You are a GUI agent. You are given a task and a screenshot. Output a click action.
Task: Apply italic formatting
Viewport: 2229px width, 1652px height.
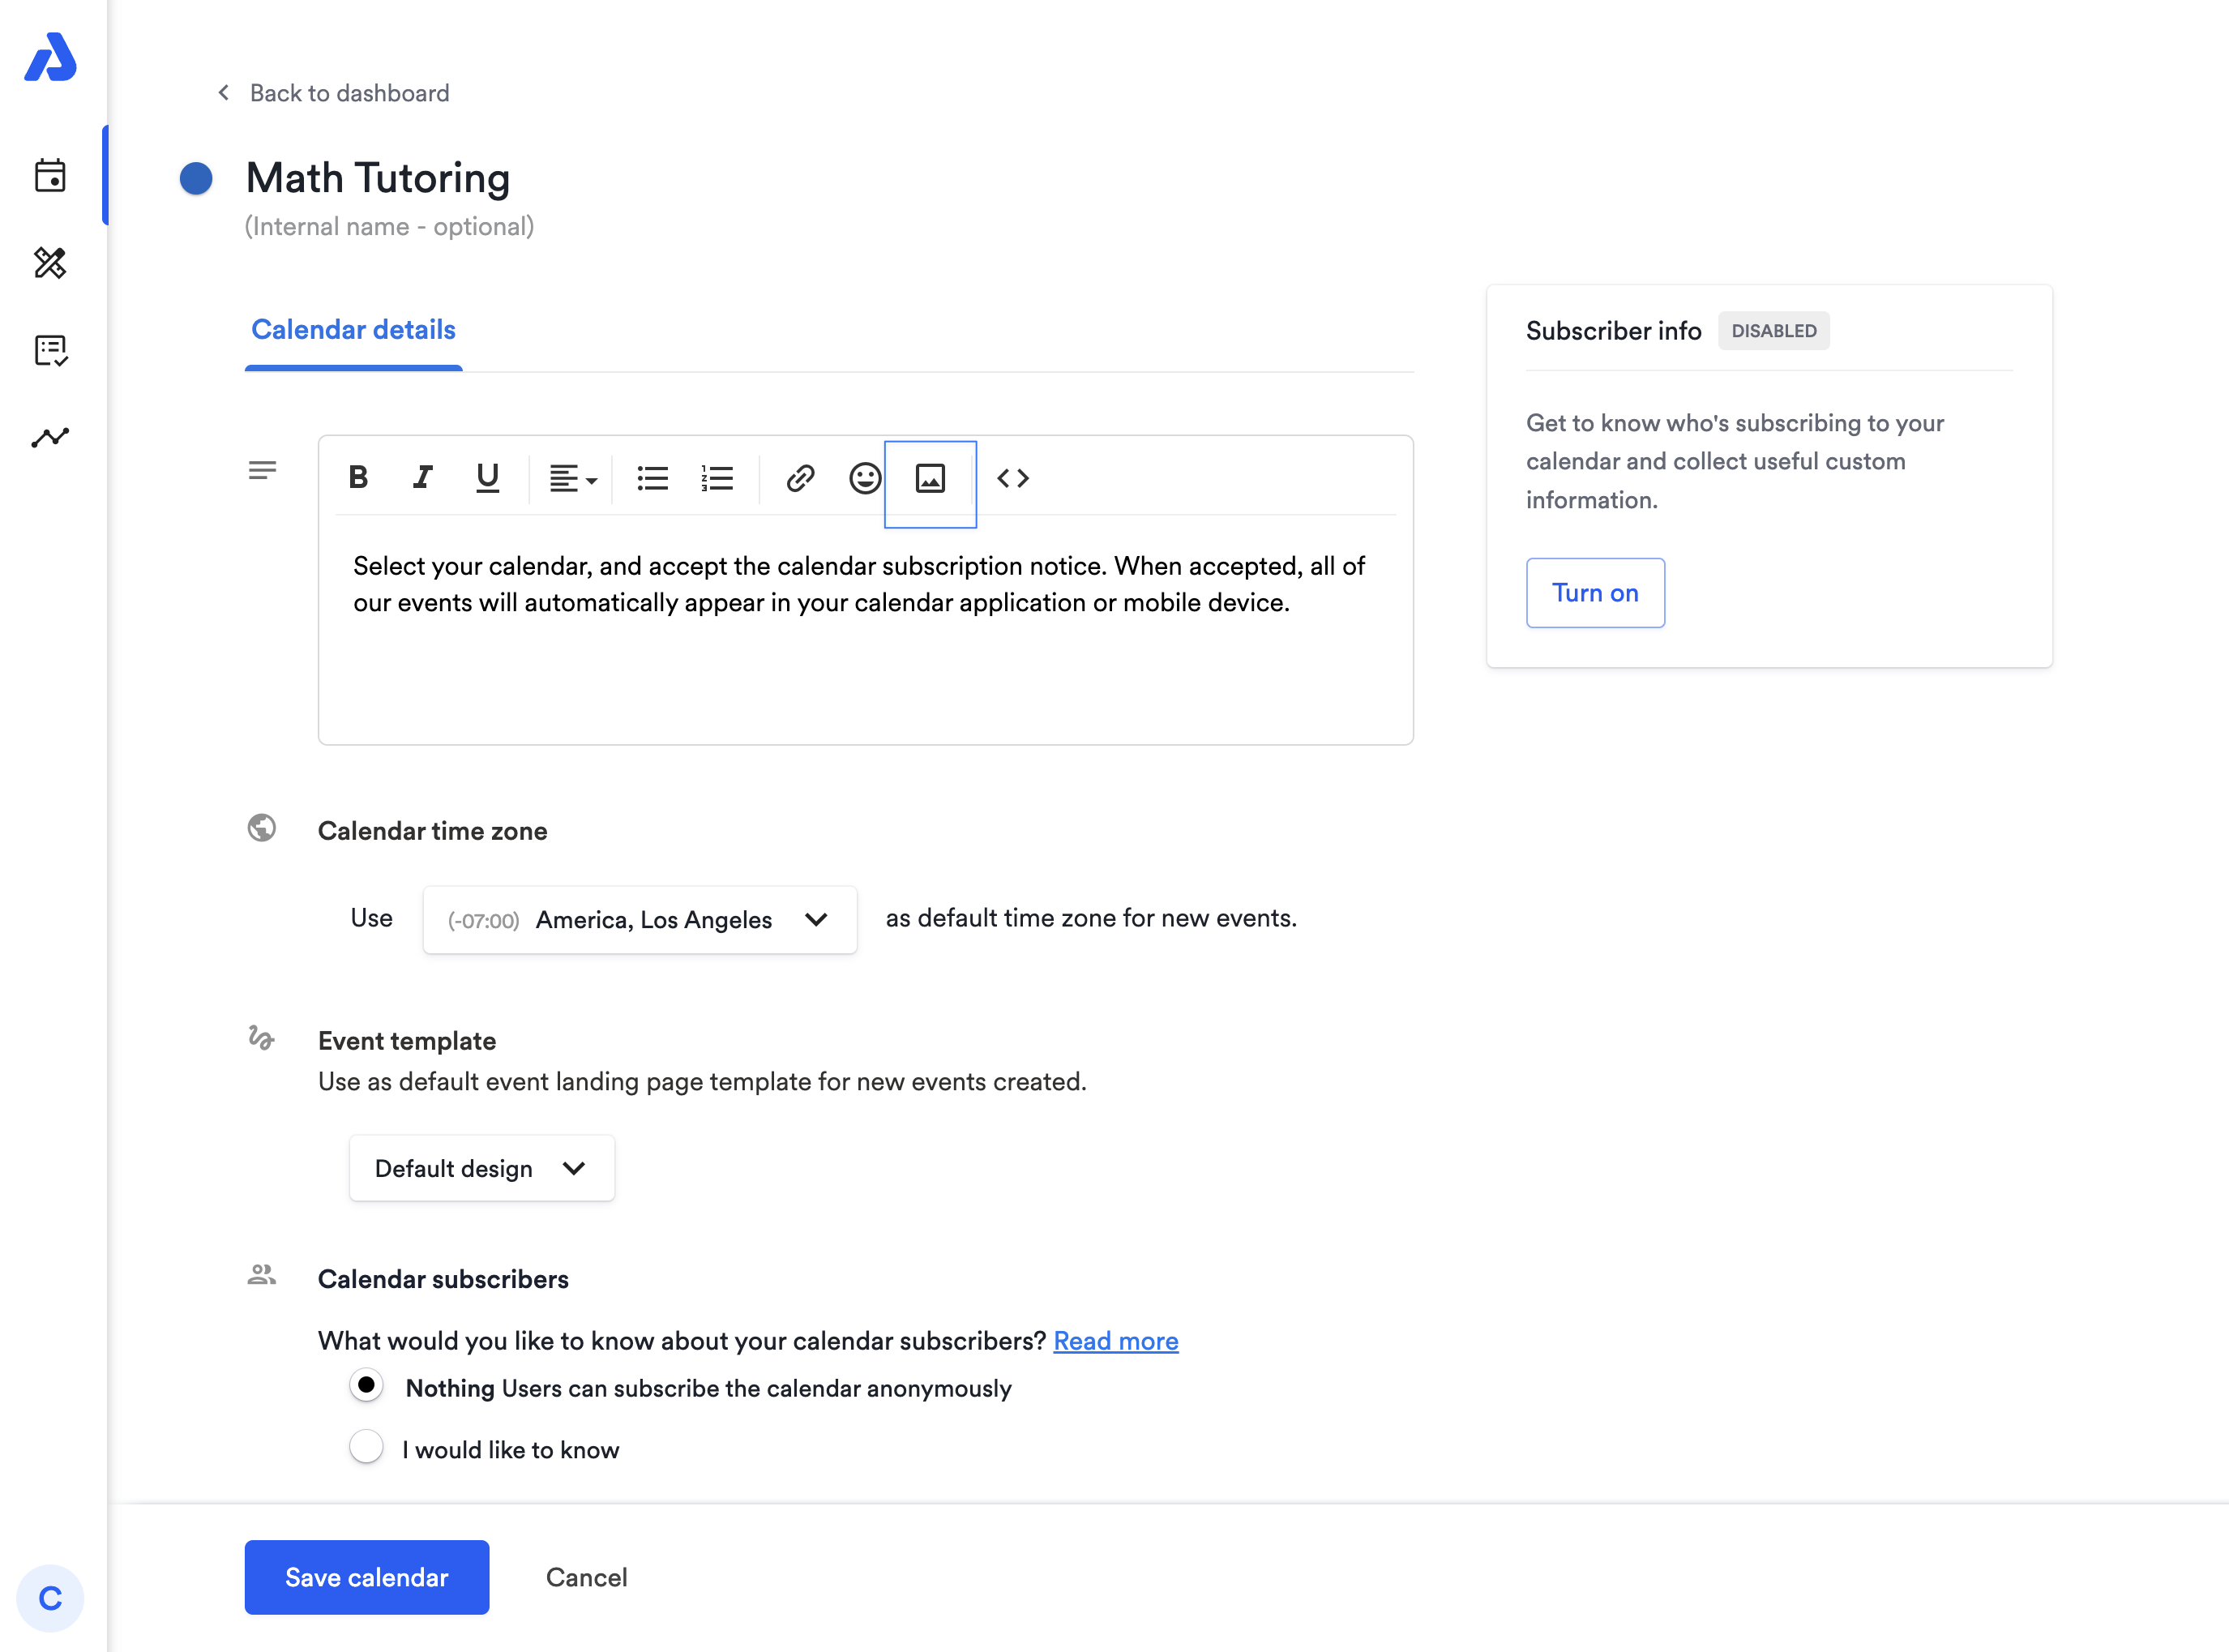tap(423, 478)
